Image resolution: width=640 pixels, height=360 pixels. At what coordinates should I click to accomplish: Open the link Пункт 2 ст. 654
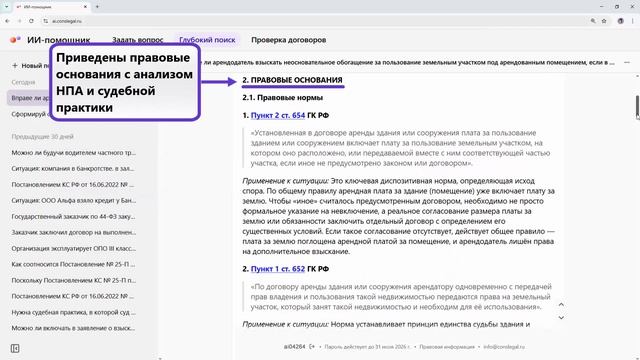[x=278, y=116]
